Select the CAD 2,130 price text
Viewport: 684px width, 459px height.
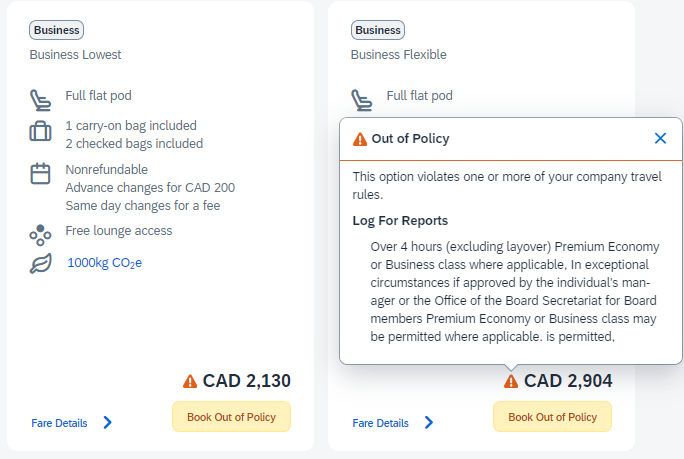pyautogui.click(x=246, y=381)
